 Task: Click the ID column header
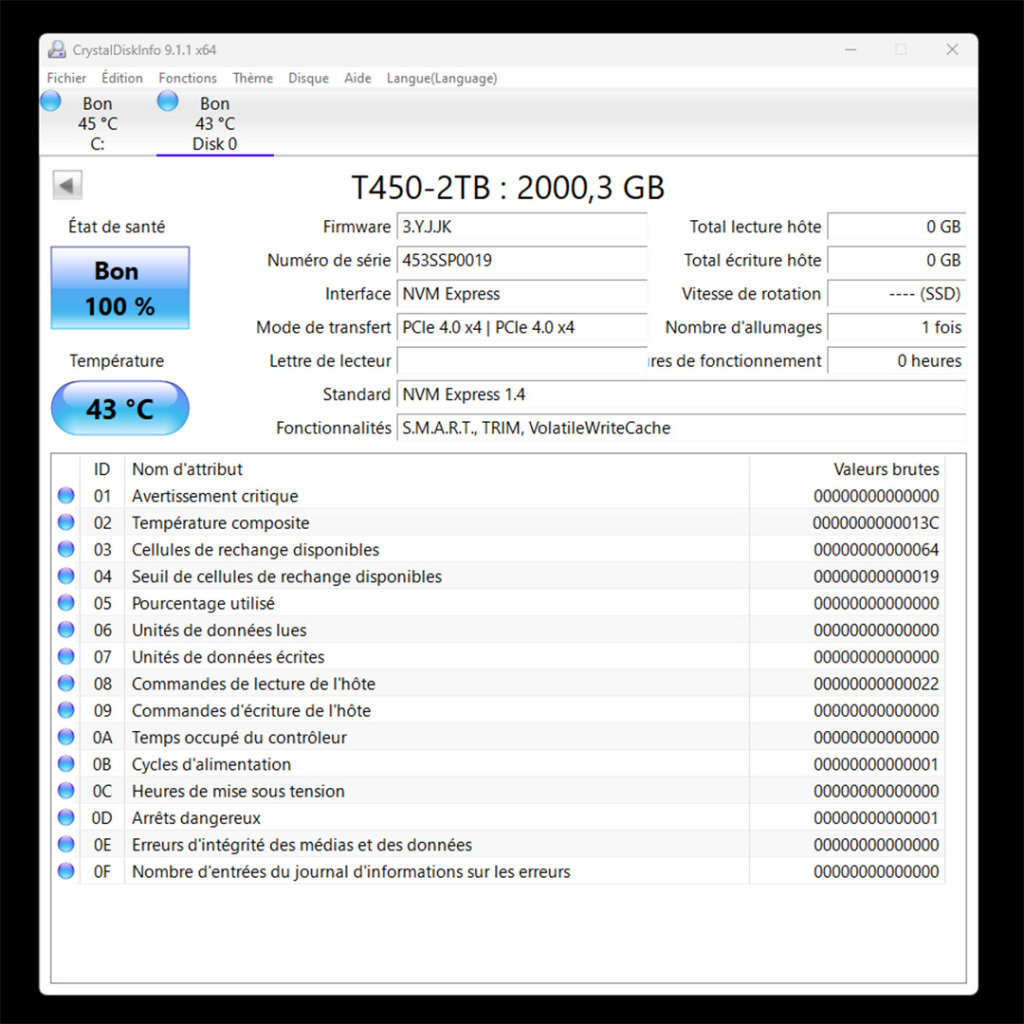102,469
